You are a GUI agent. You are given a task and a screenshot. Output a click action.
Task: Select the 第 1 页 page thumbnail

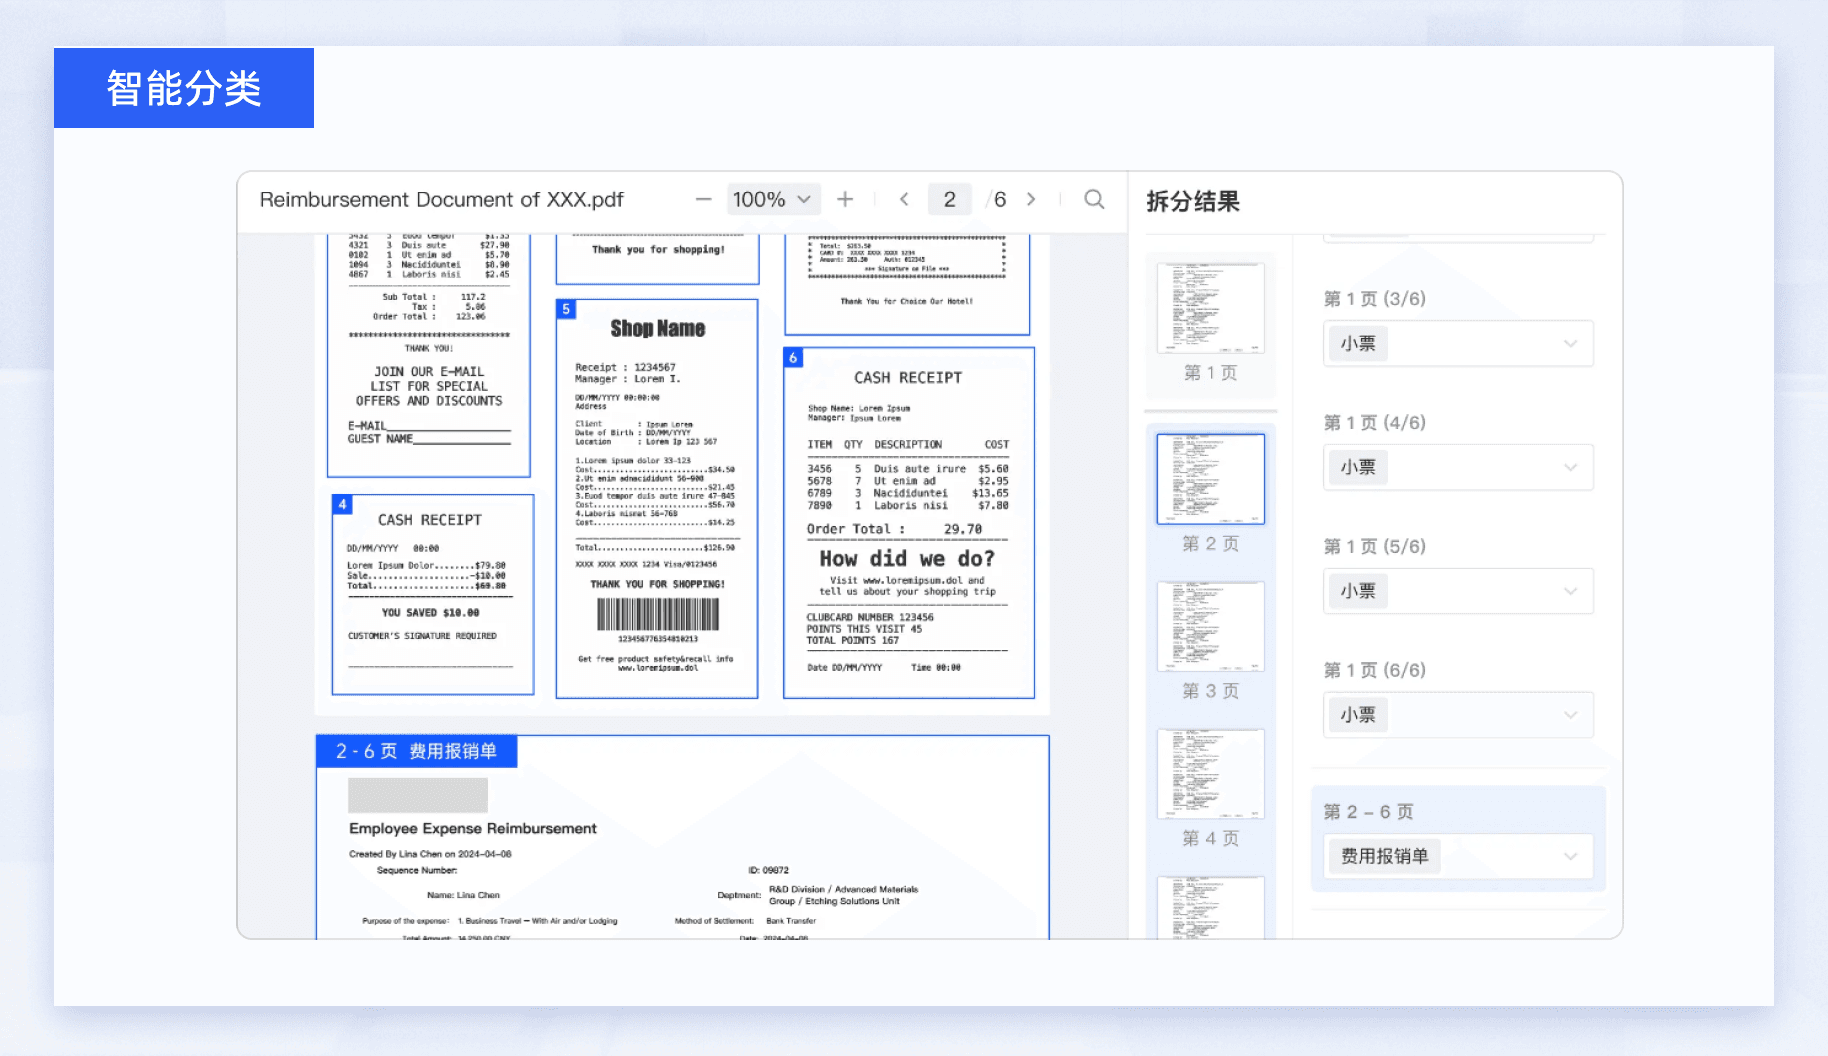(1210, 308)
